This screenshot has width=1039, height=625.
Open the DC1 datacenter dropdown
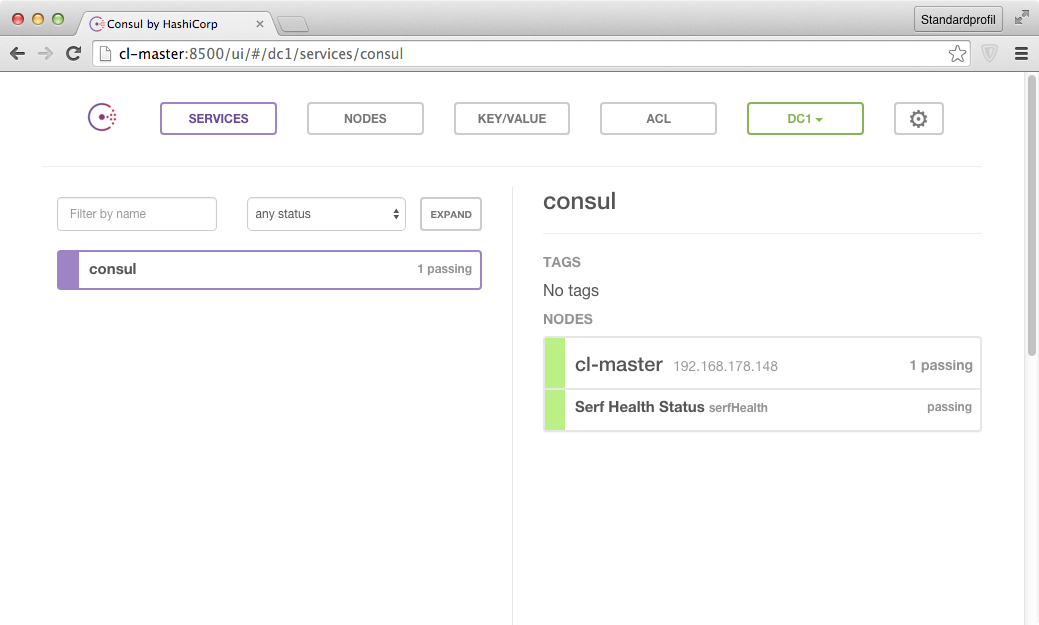[804, 119]
